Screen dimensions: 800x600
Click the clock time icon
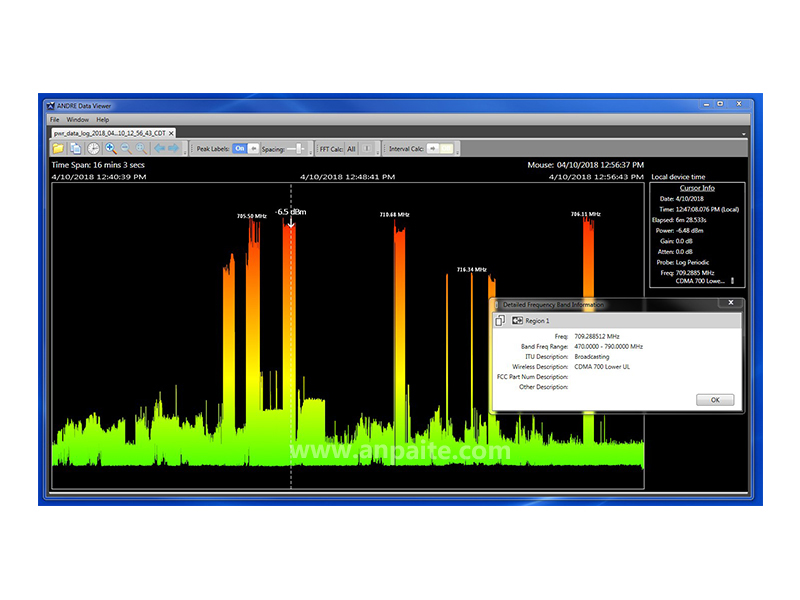92,148
